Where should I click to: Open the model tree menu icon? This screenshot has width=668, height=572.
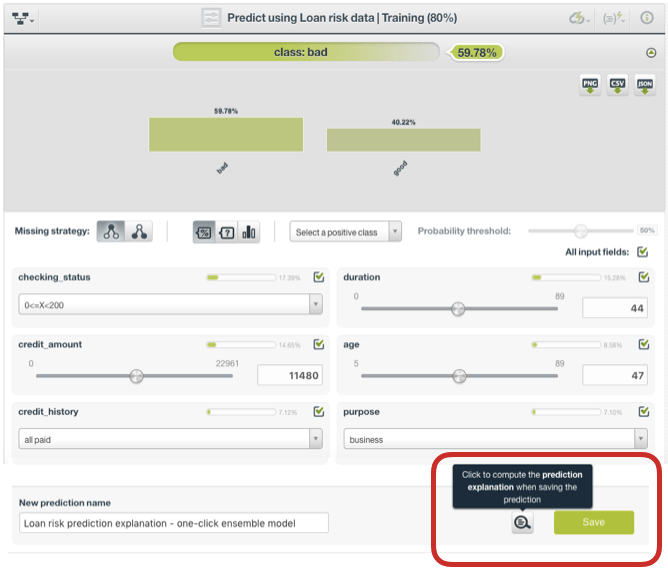(23, 18)
